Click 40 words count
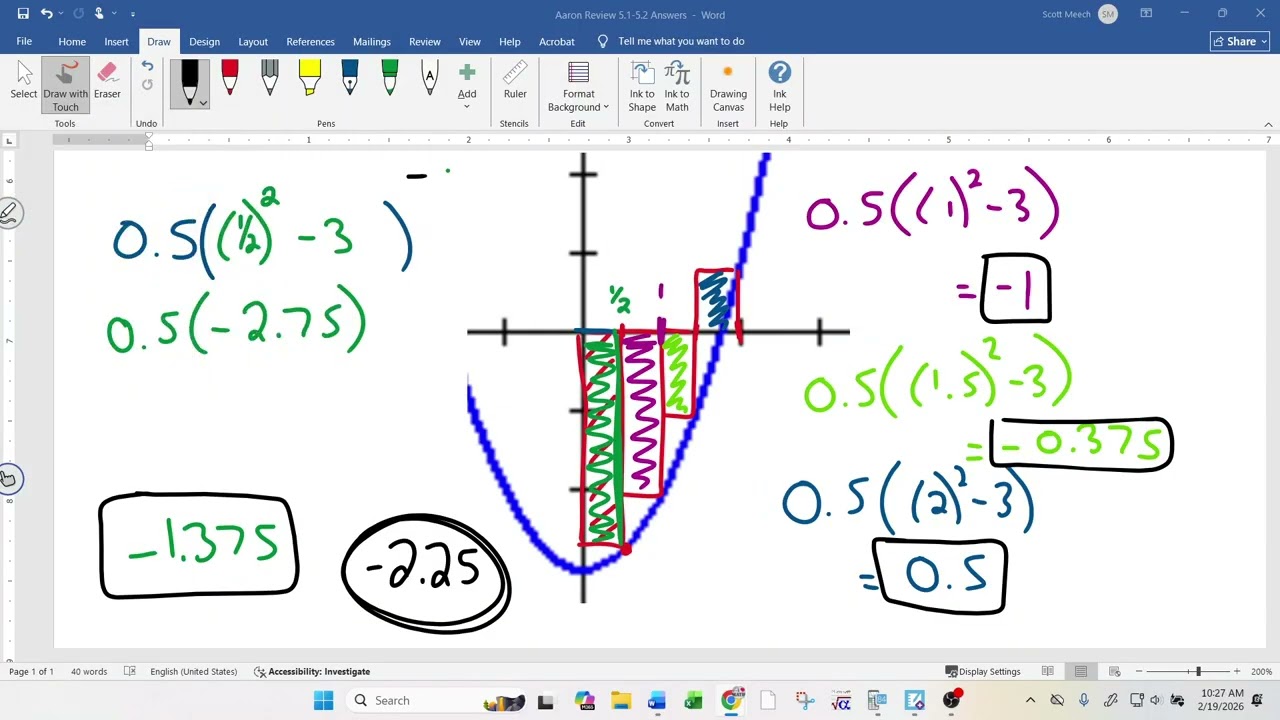The height and width of the screenshot is (720, 1280). click(89, 671)
